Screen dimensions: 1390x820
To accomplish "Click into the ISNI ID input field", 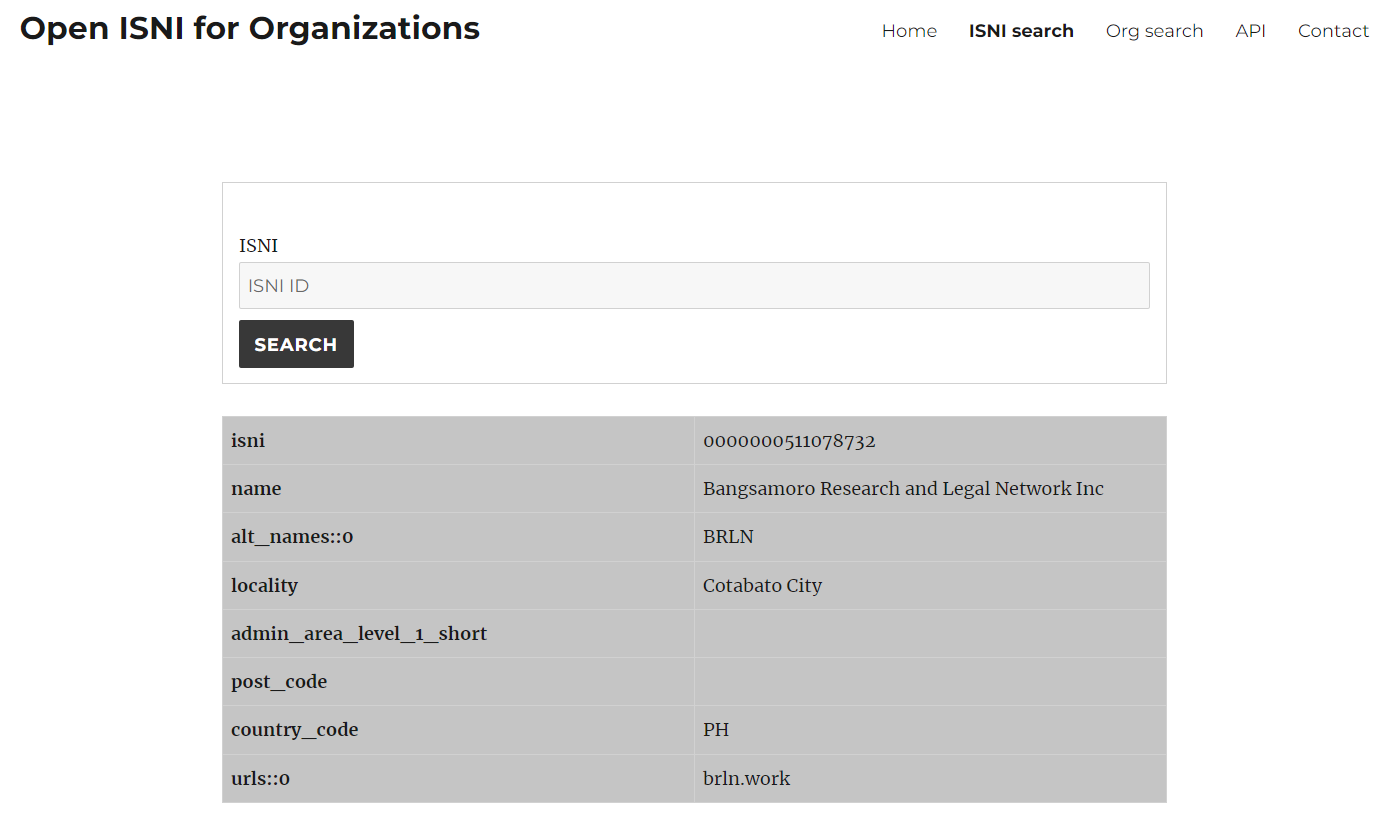I will pyautogui.click(x=694, y=286).
